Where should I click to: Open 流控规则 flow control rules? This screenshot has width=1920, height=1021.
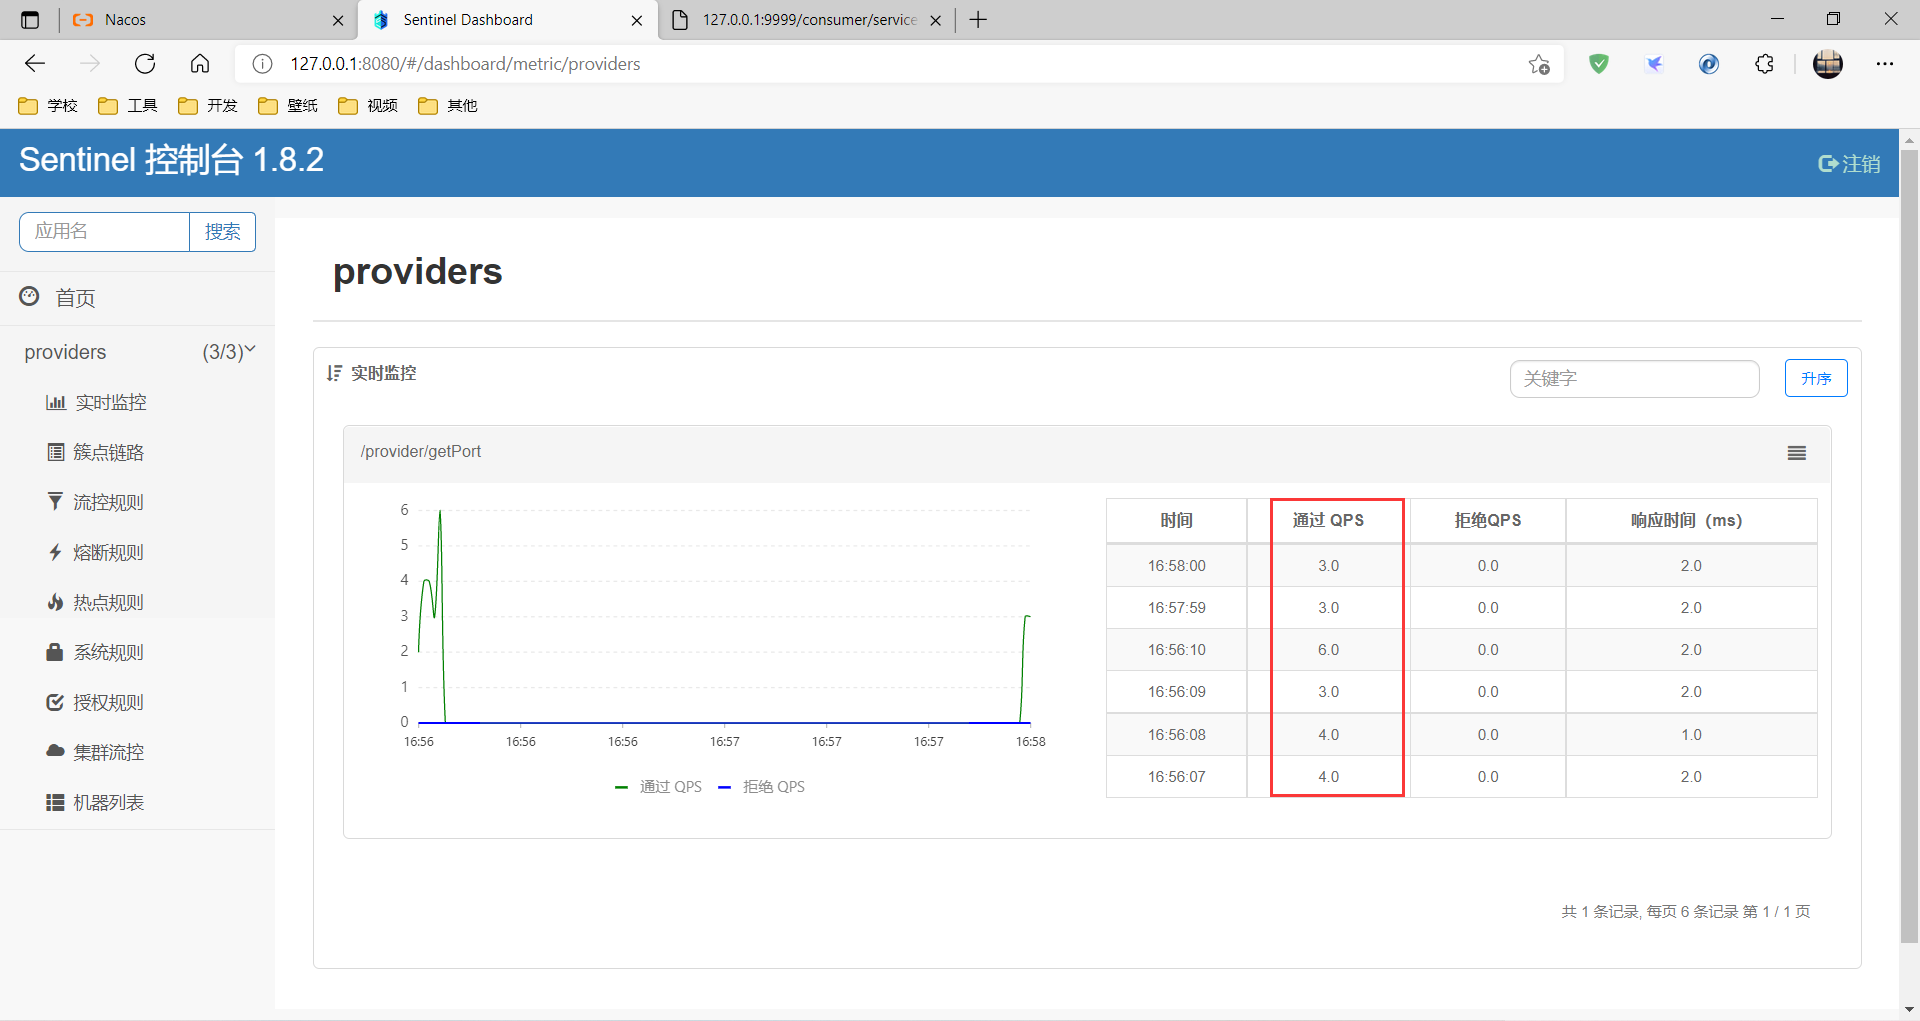pyautogui.click(x=97, y=502)
